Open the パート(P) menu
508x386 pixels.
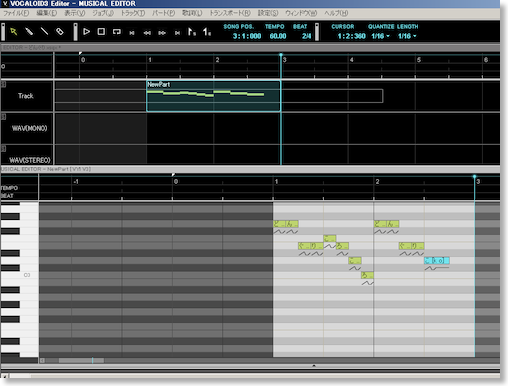tap(163, 13)
